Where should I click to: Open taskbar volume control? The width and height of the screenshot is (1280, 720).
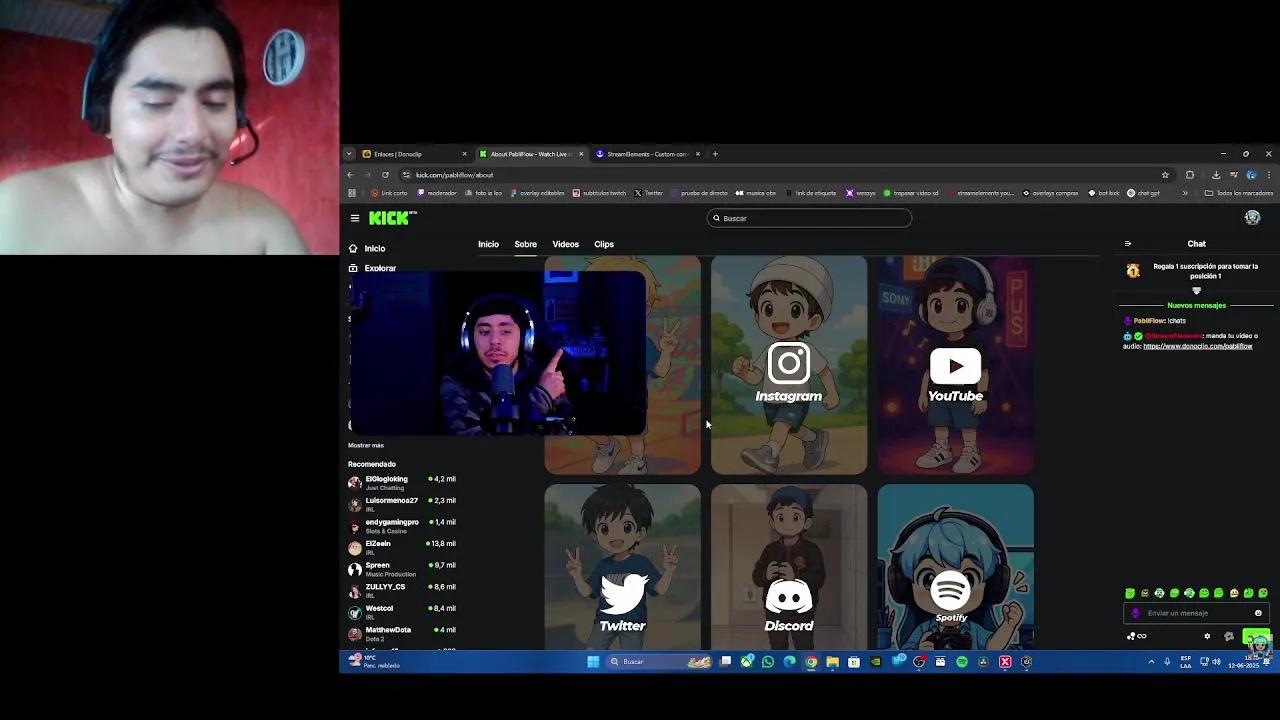pyautogui.click(x=1216, y=662)
